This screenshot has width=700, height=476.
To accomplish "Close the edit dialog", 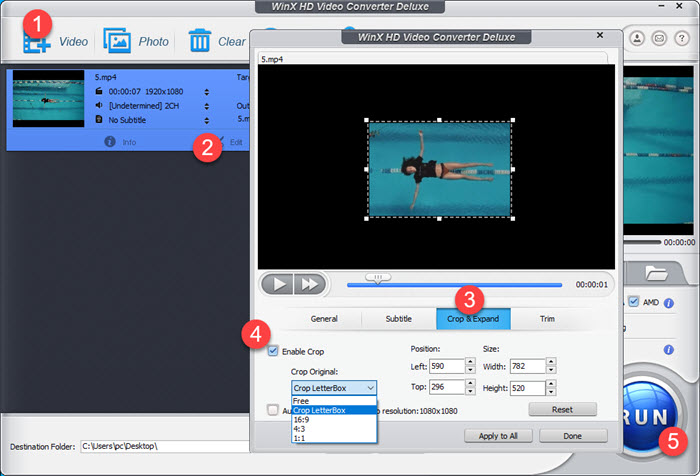I will [600, 35].
